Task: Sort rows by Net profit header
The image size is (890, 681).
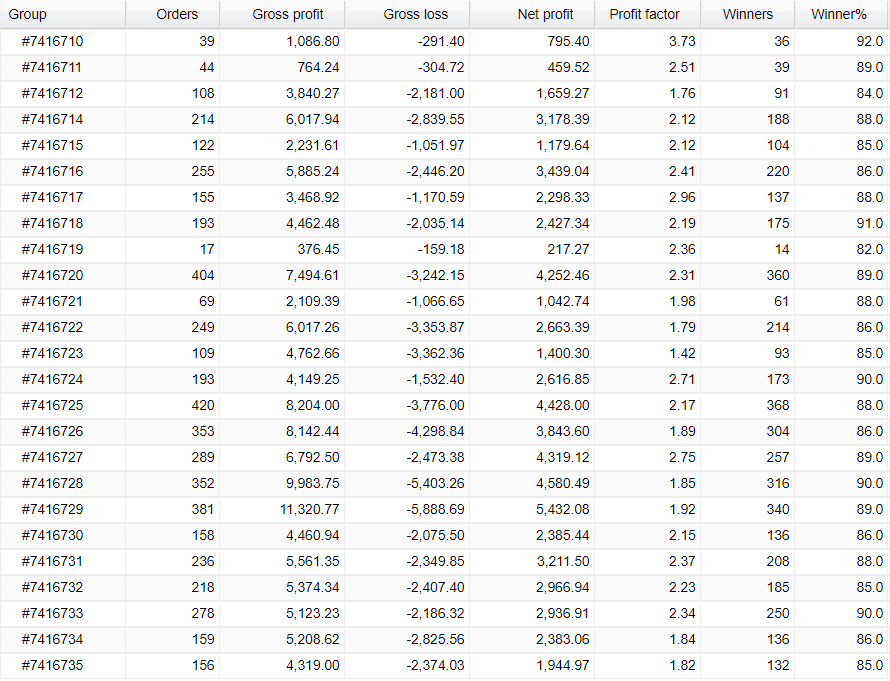Action: tap(545, 14)
